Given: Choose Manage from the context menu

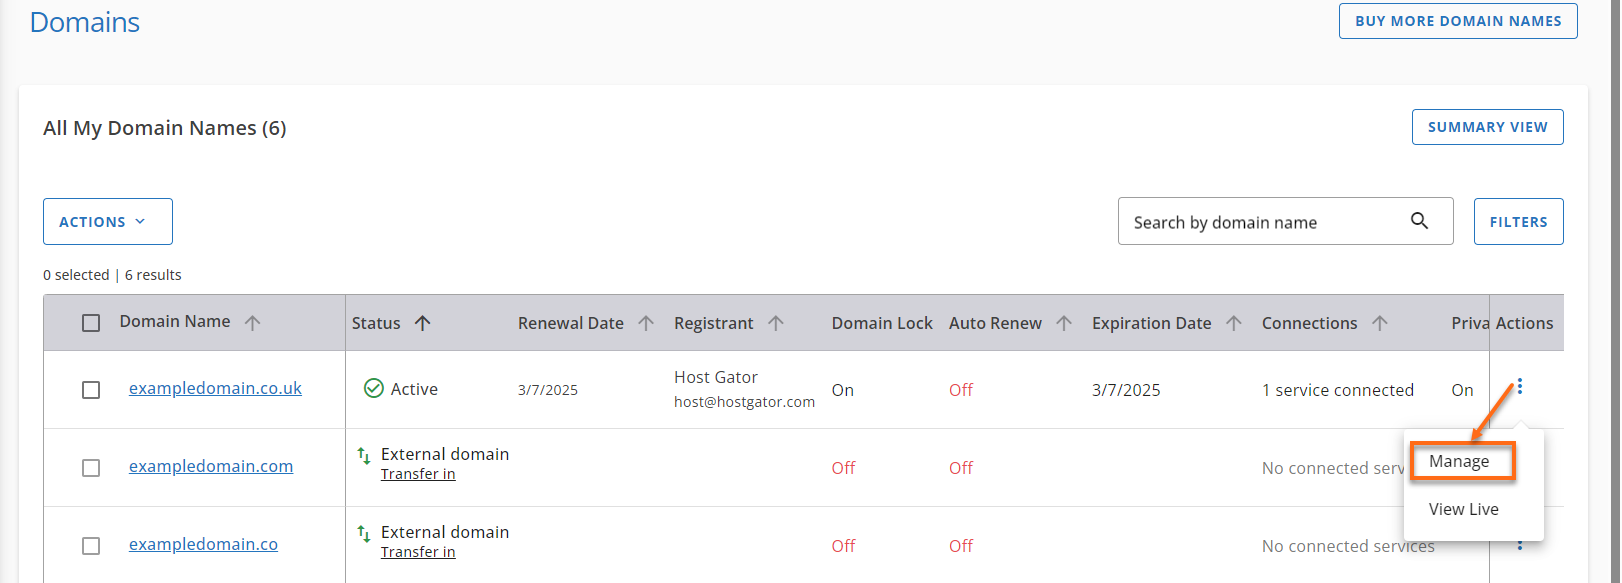Looking at the screenshot, I should coord(1462,461).
